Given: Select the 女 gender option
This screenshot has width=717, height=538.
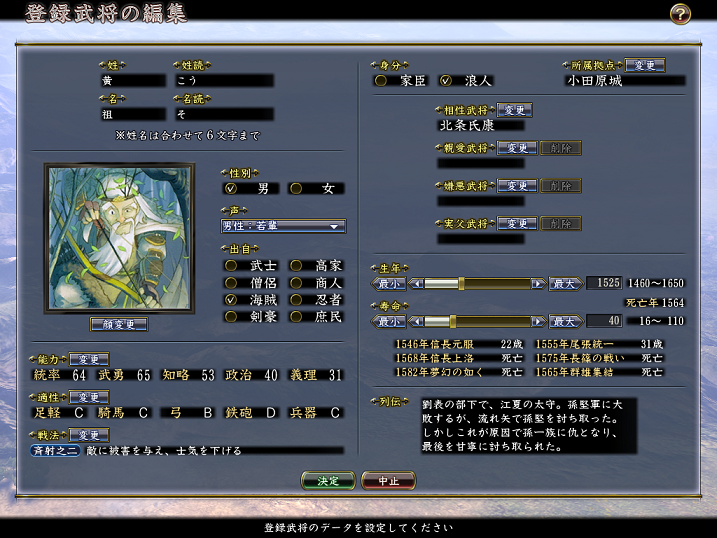Looking at the screenshot, I should coord(296,188).
